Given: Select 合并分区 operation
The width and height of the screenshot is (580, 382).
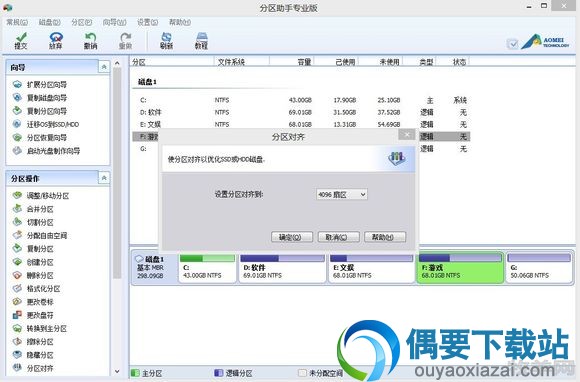Looking at the screenshot, I should tap(33, 209).
